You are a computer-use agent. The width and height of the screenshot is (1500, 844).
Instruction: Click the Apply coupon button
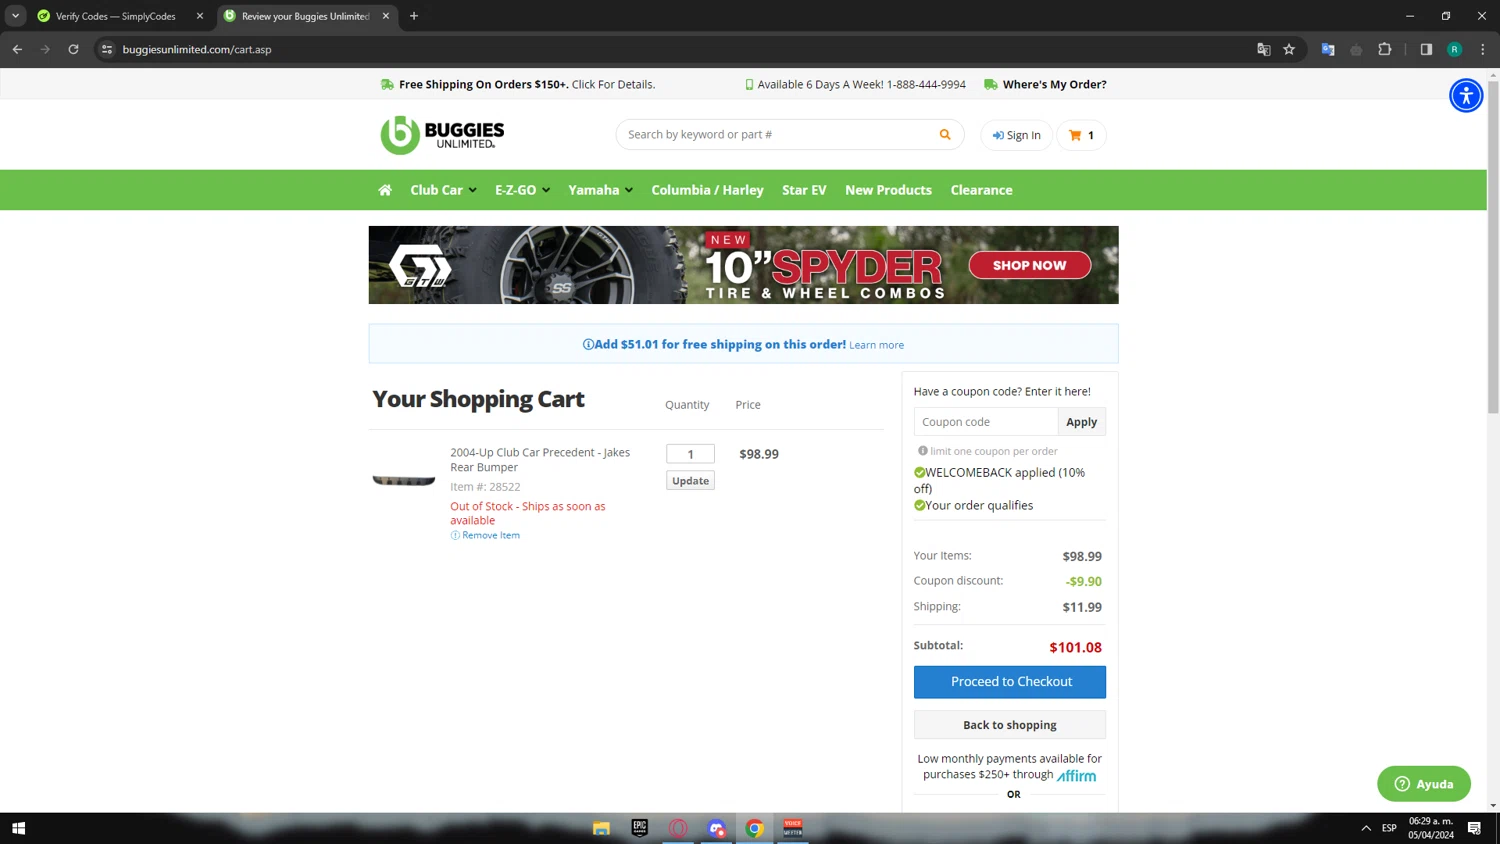click(x=1081, y=422)
